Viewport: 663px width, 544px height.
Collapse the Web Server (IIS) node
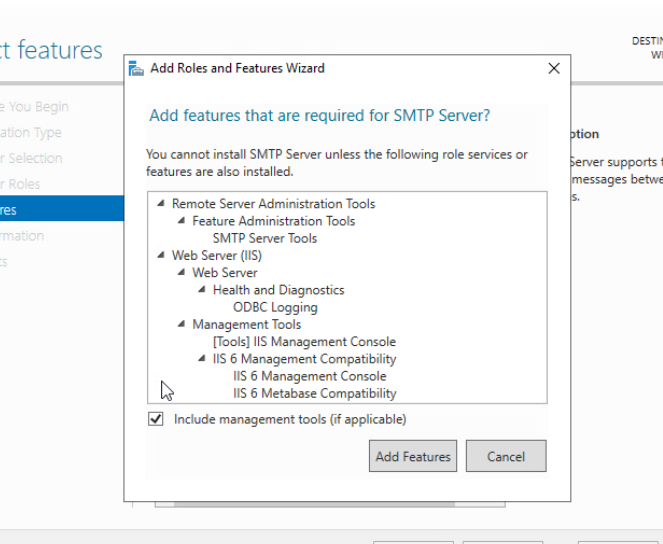pyautogui.click(x=161, y=255)
